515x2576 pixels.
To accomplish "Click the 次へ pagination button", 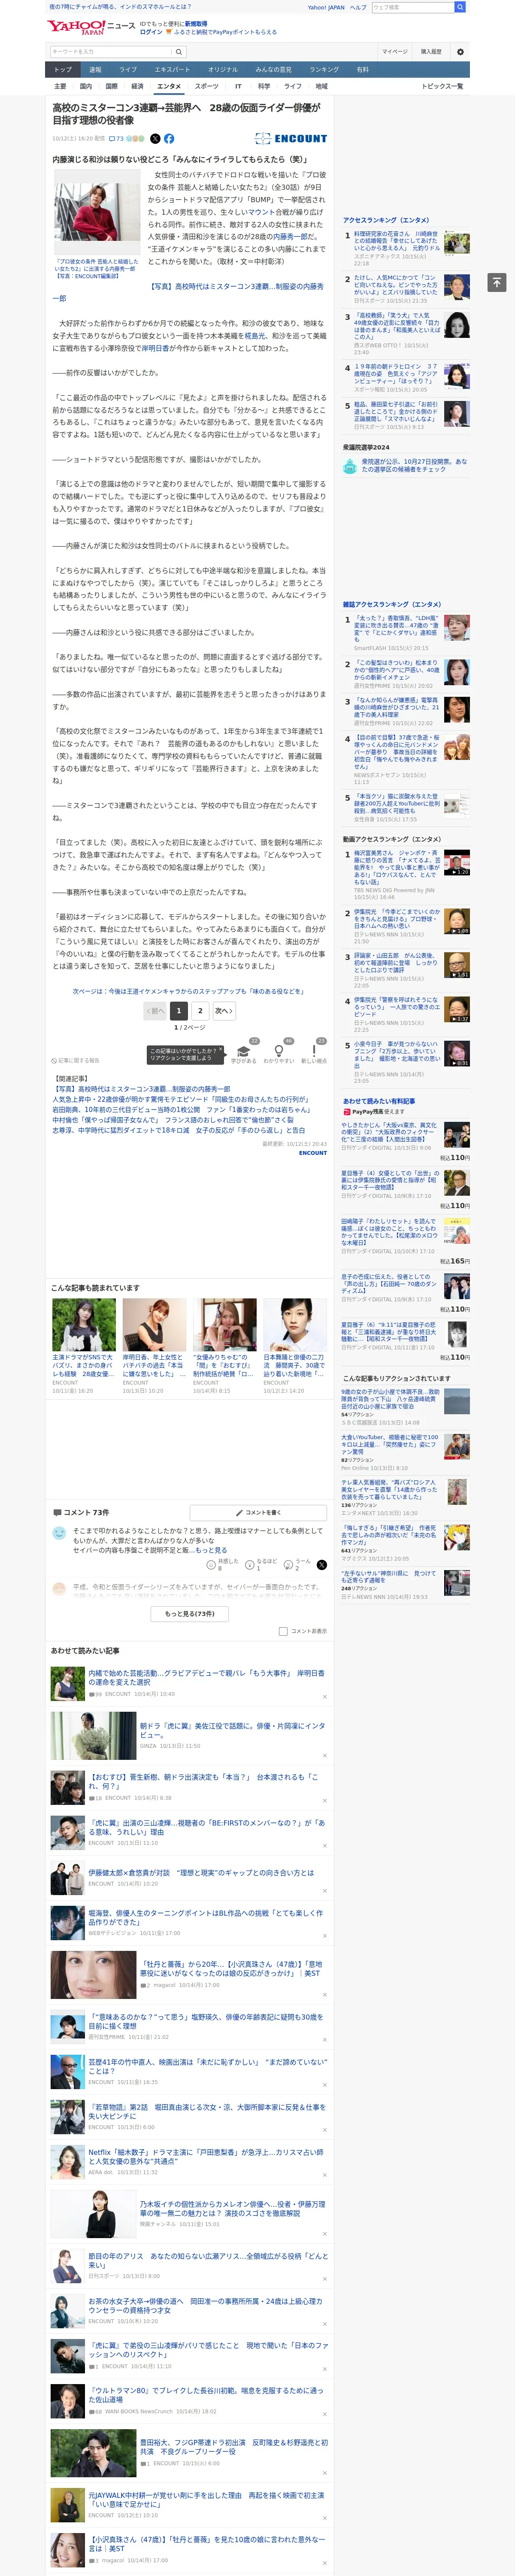I will [224, 1011].
